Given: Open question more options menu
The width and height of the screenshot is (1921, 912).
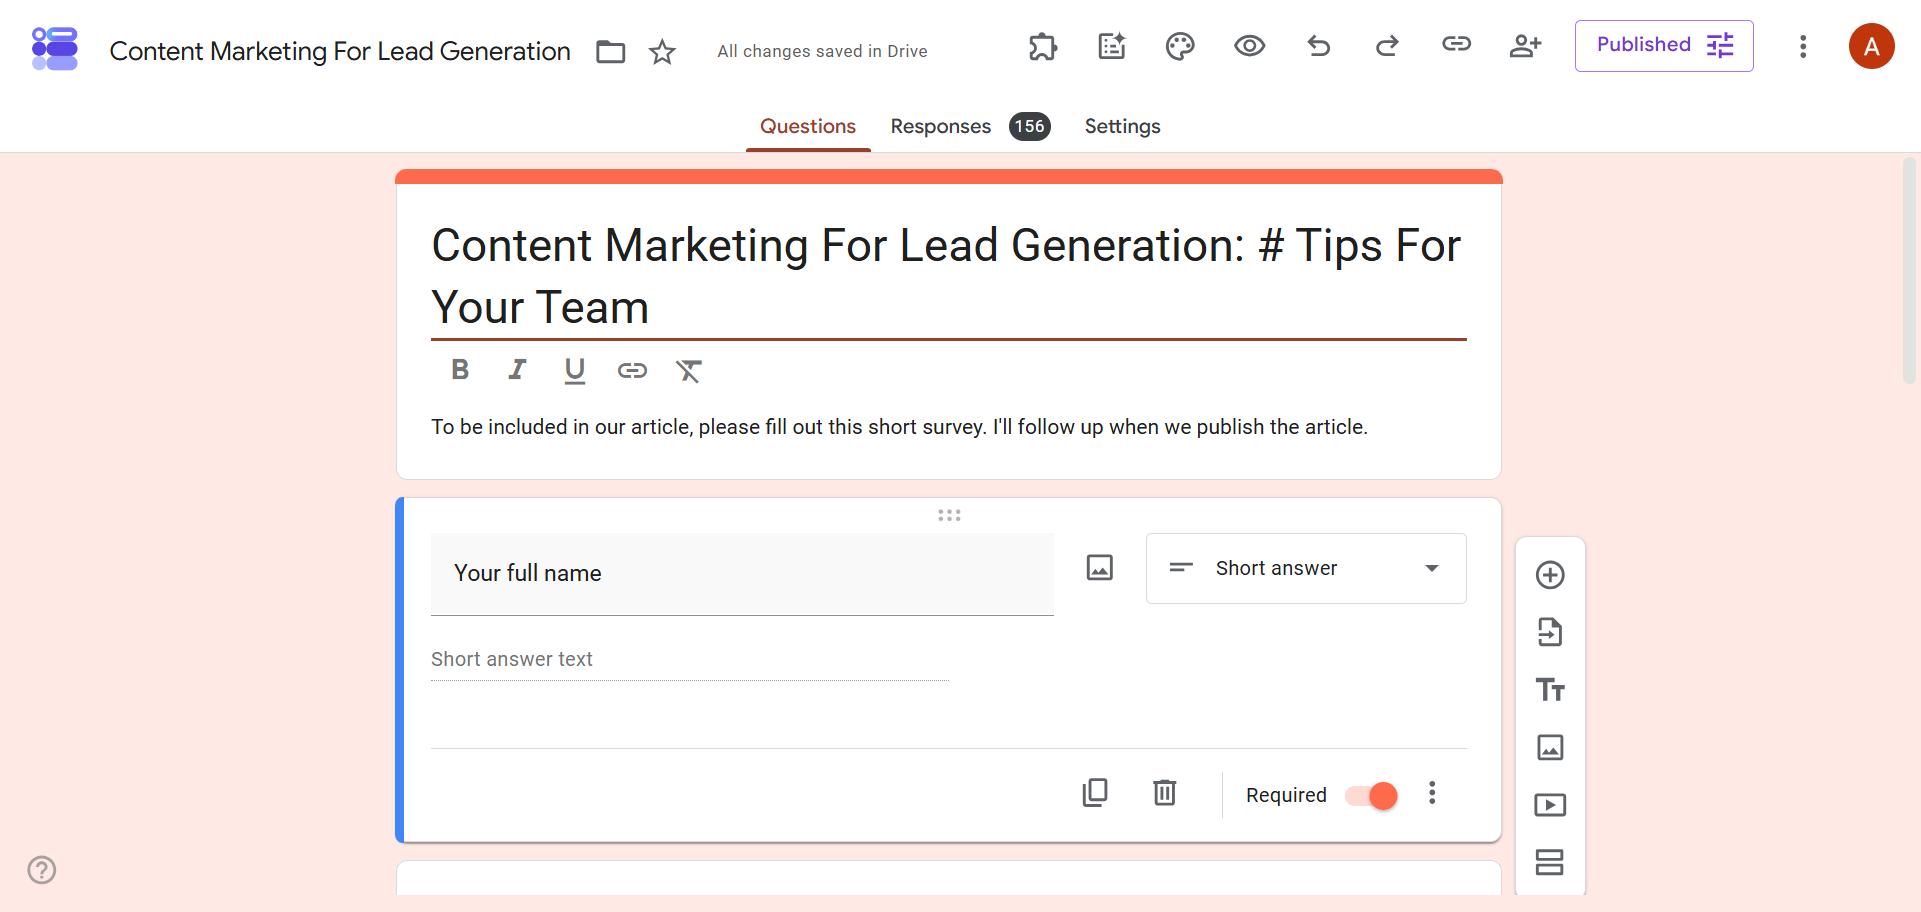Looking at the screenshot, I should tap(1432, 793).
